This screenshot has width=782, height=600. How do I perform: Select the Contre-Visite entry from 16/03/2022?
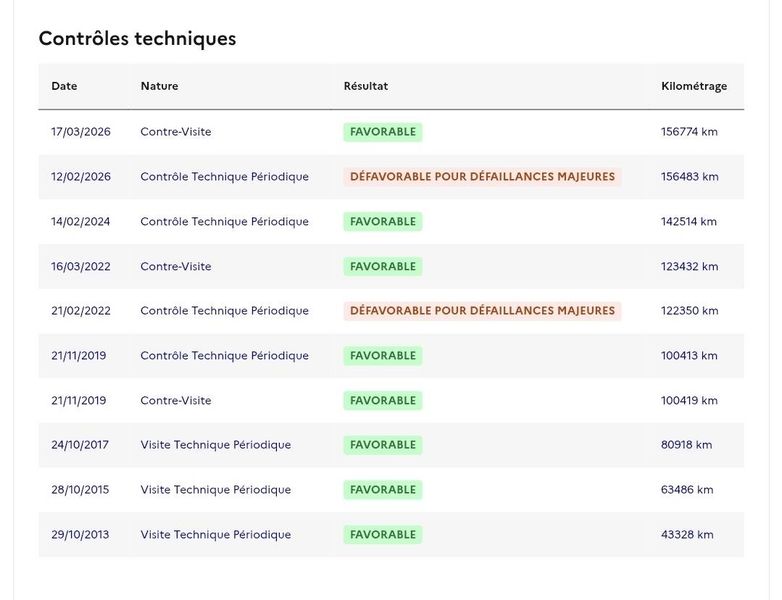(x=176, y=266)
